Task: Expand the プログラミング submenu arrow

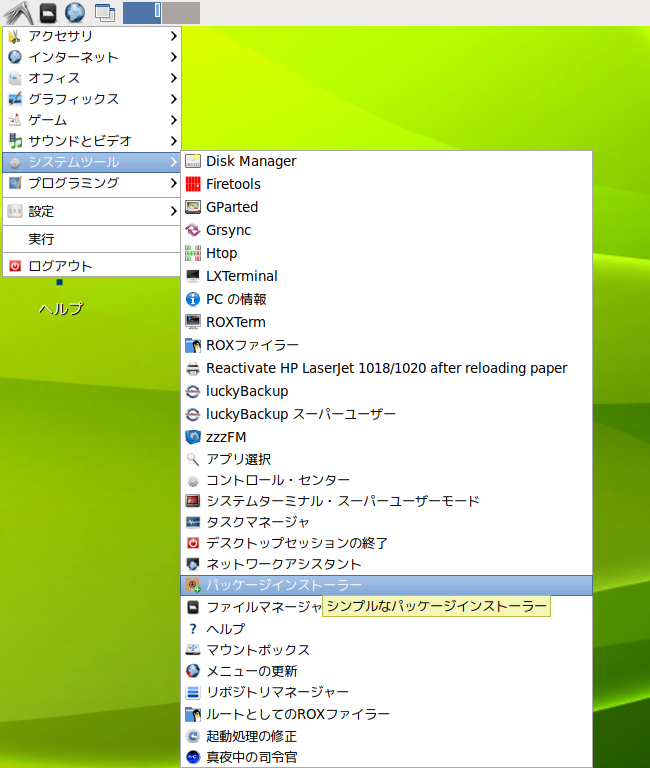Action: (173, 183)
